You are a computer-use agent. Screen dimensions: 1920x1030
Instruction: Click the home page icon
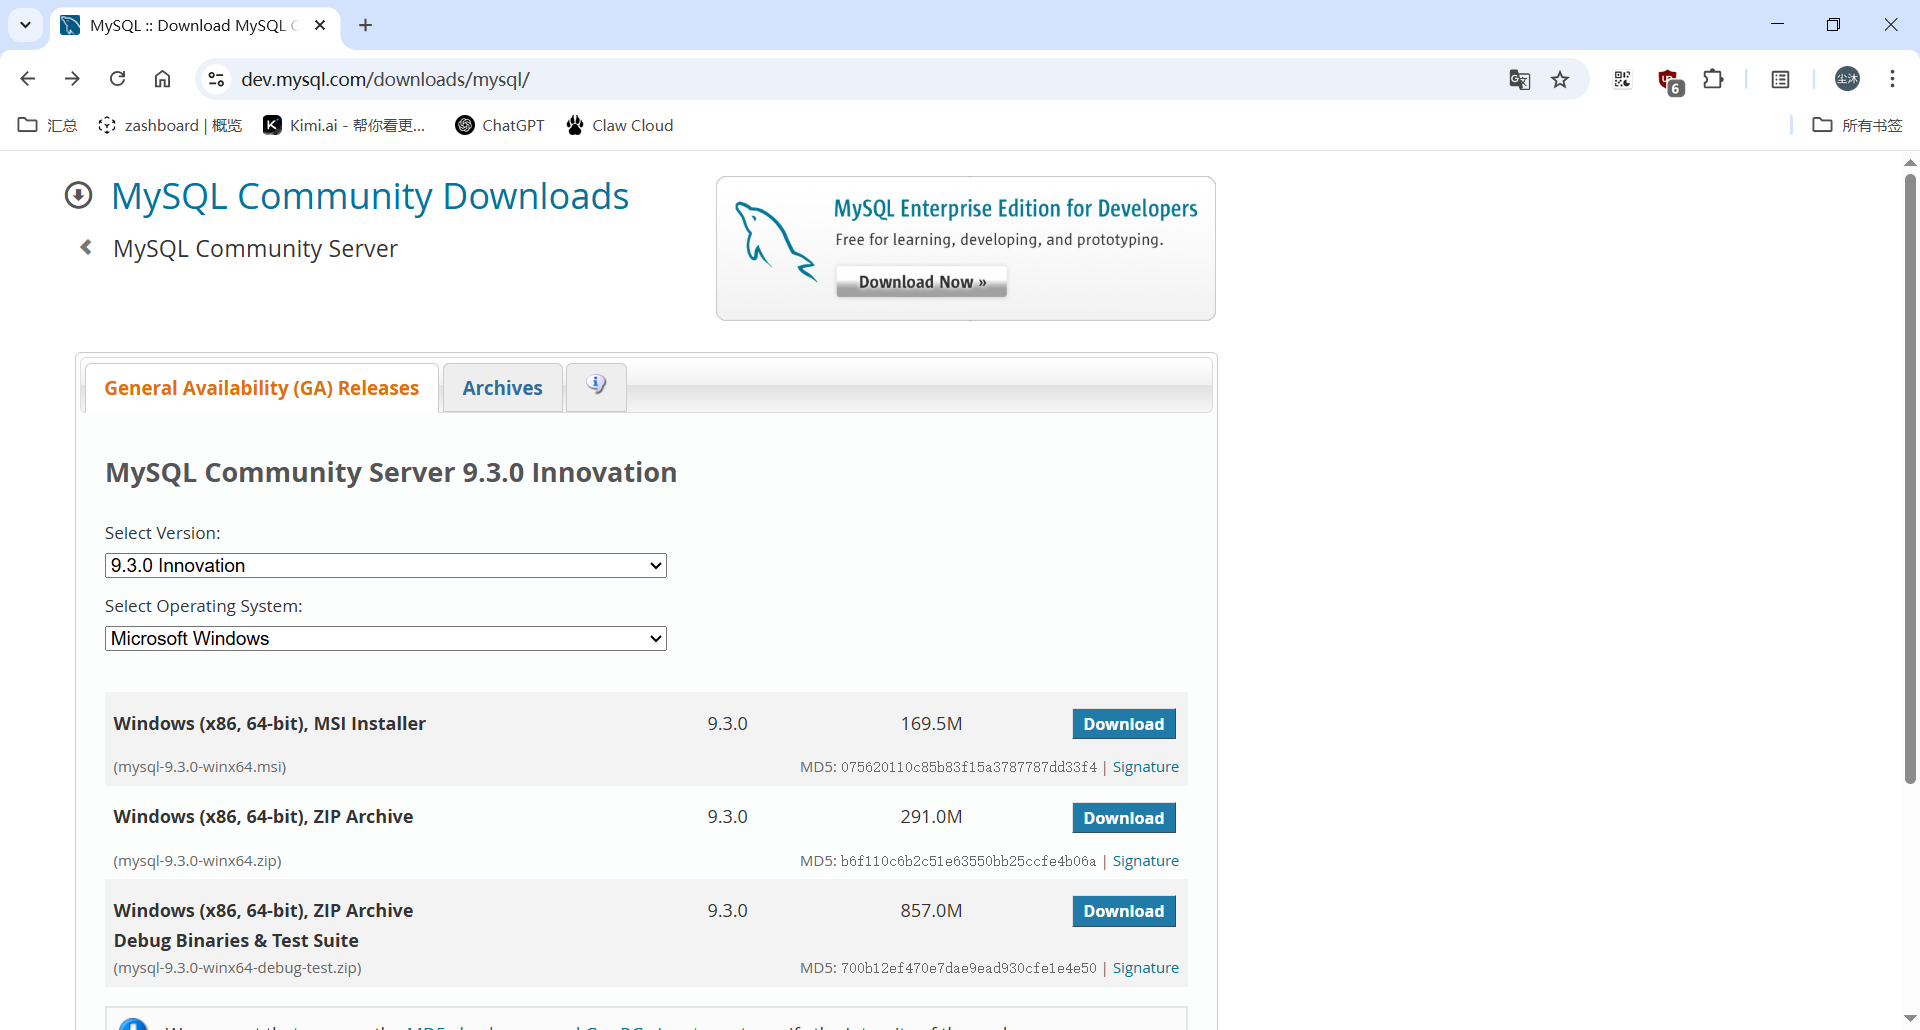point(162,79)
